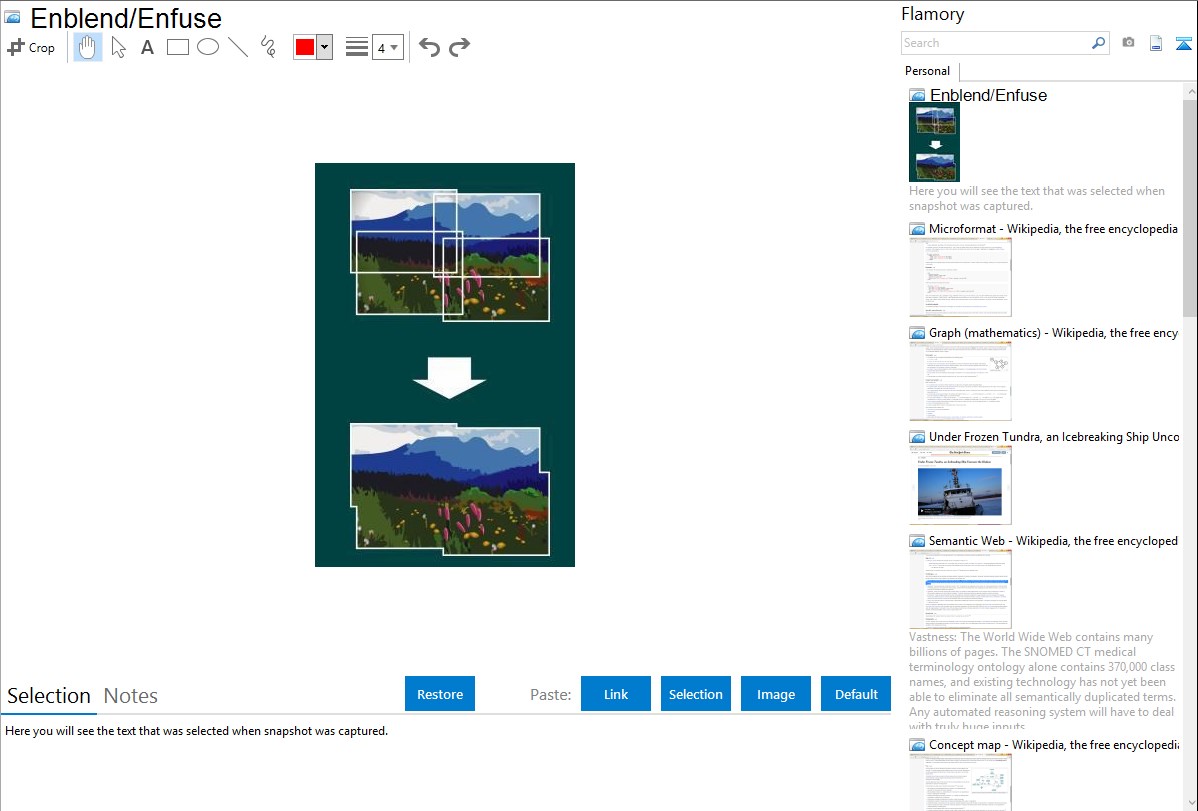Viewport: 1198px width, 811px height.
Task: Click the Enblend/Enfuse title icon
Action: click(x=13, y=17)
